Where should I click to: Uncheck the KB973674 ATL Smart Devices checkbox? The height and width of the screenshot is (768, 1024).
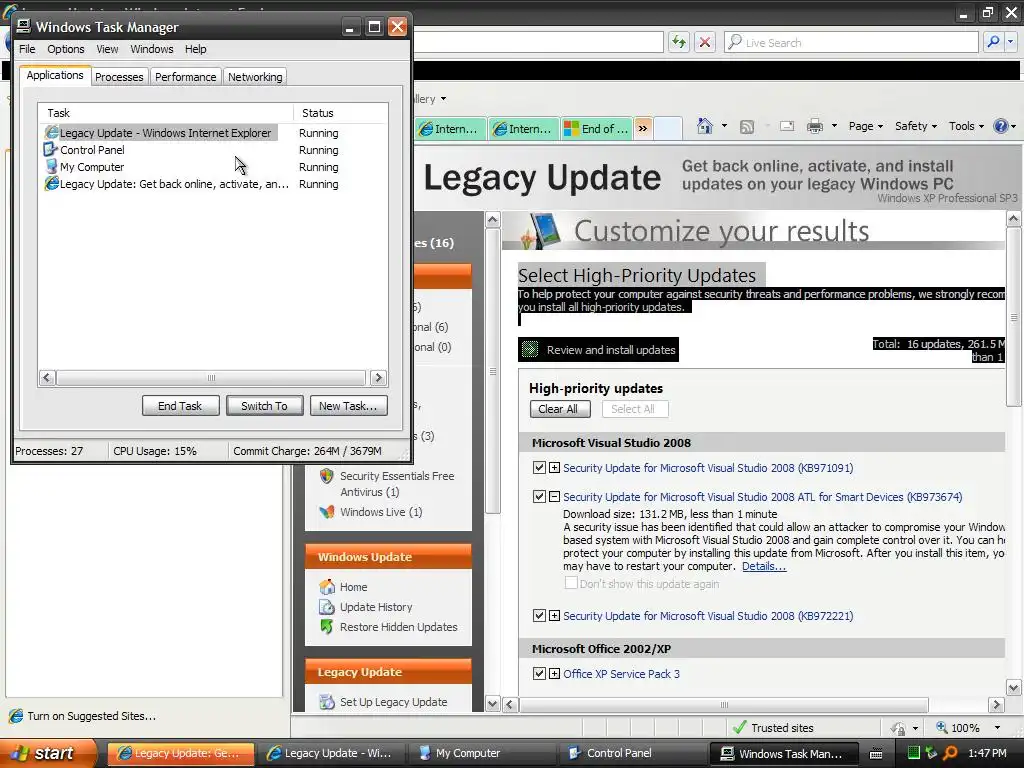[539, 497]
